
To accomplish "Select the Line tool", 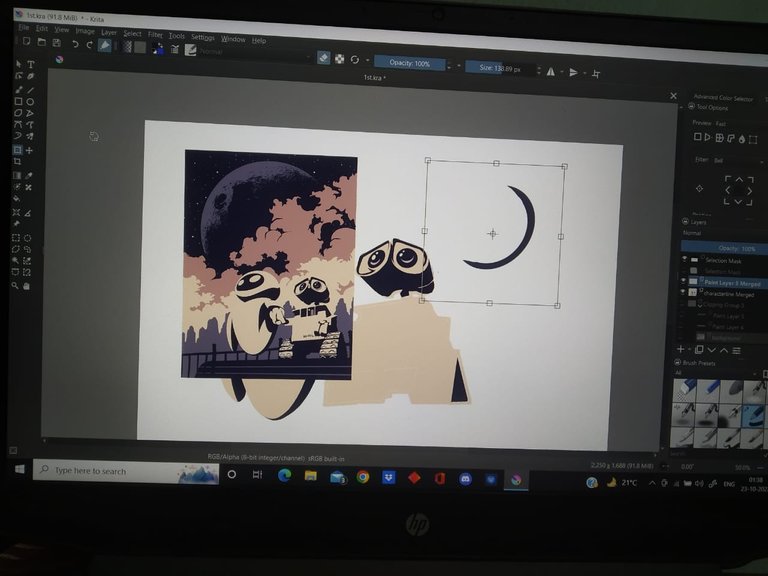I will pyautogui.click(x=30, y=90).
